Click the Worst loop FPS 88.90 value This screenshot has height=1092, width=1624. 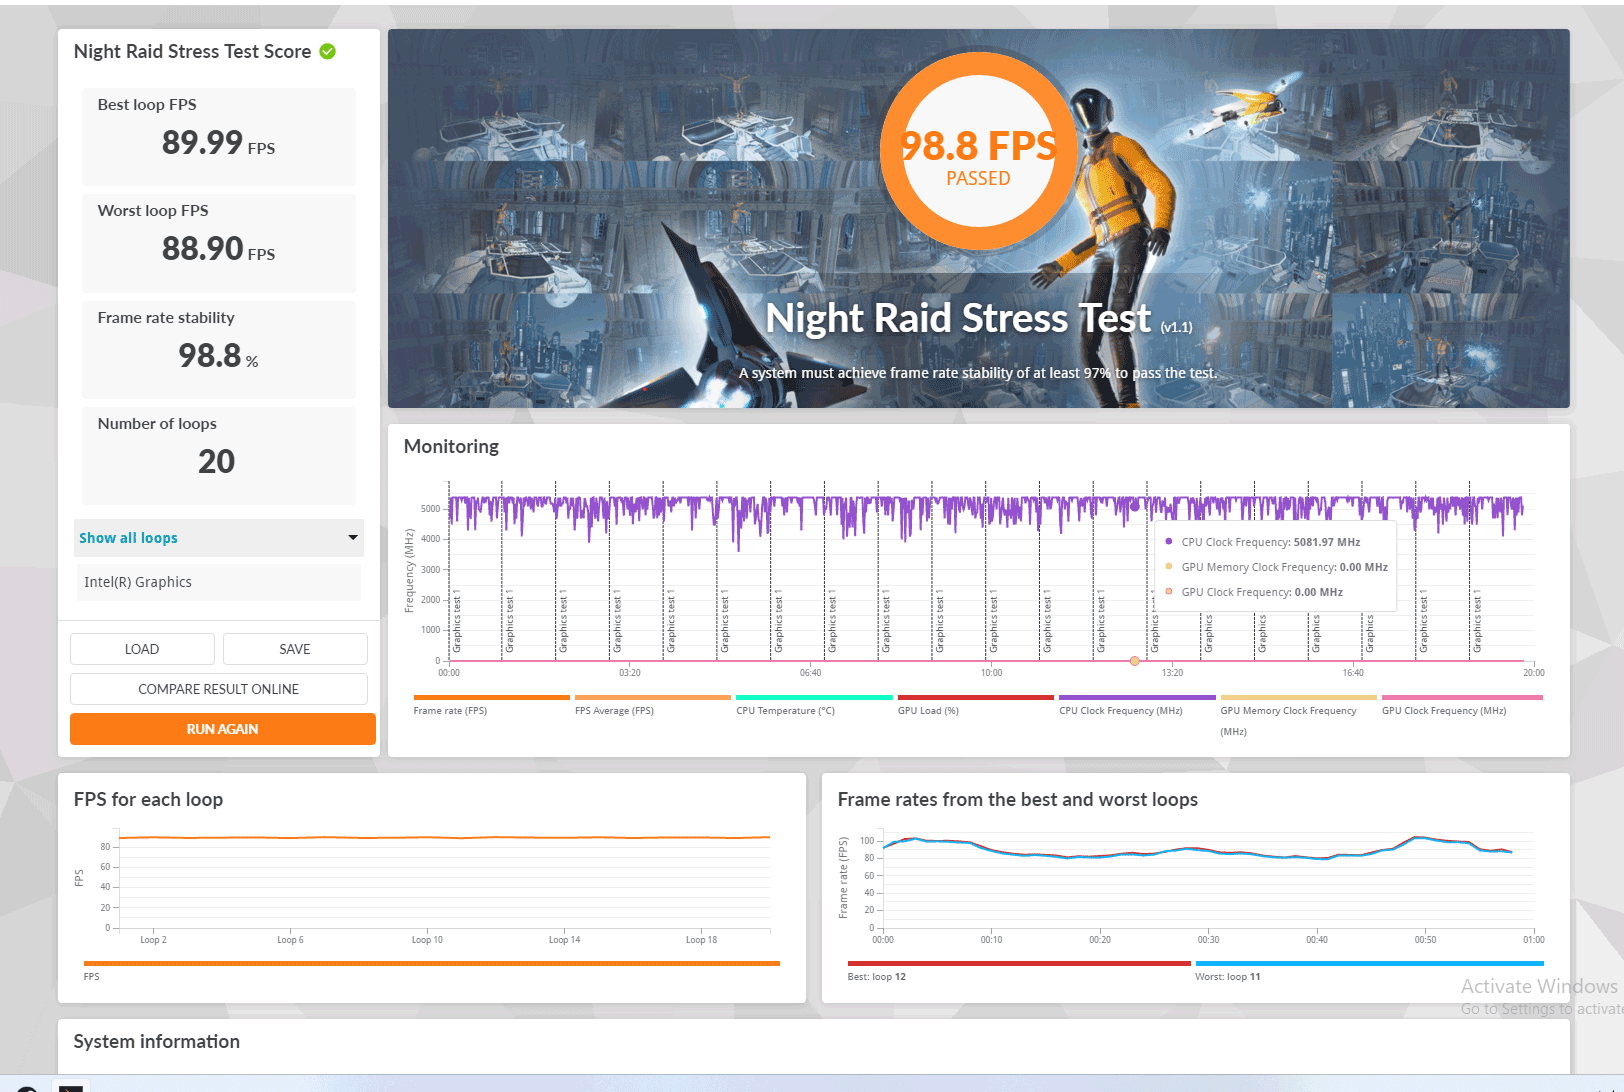click(218, 249)
